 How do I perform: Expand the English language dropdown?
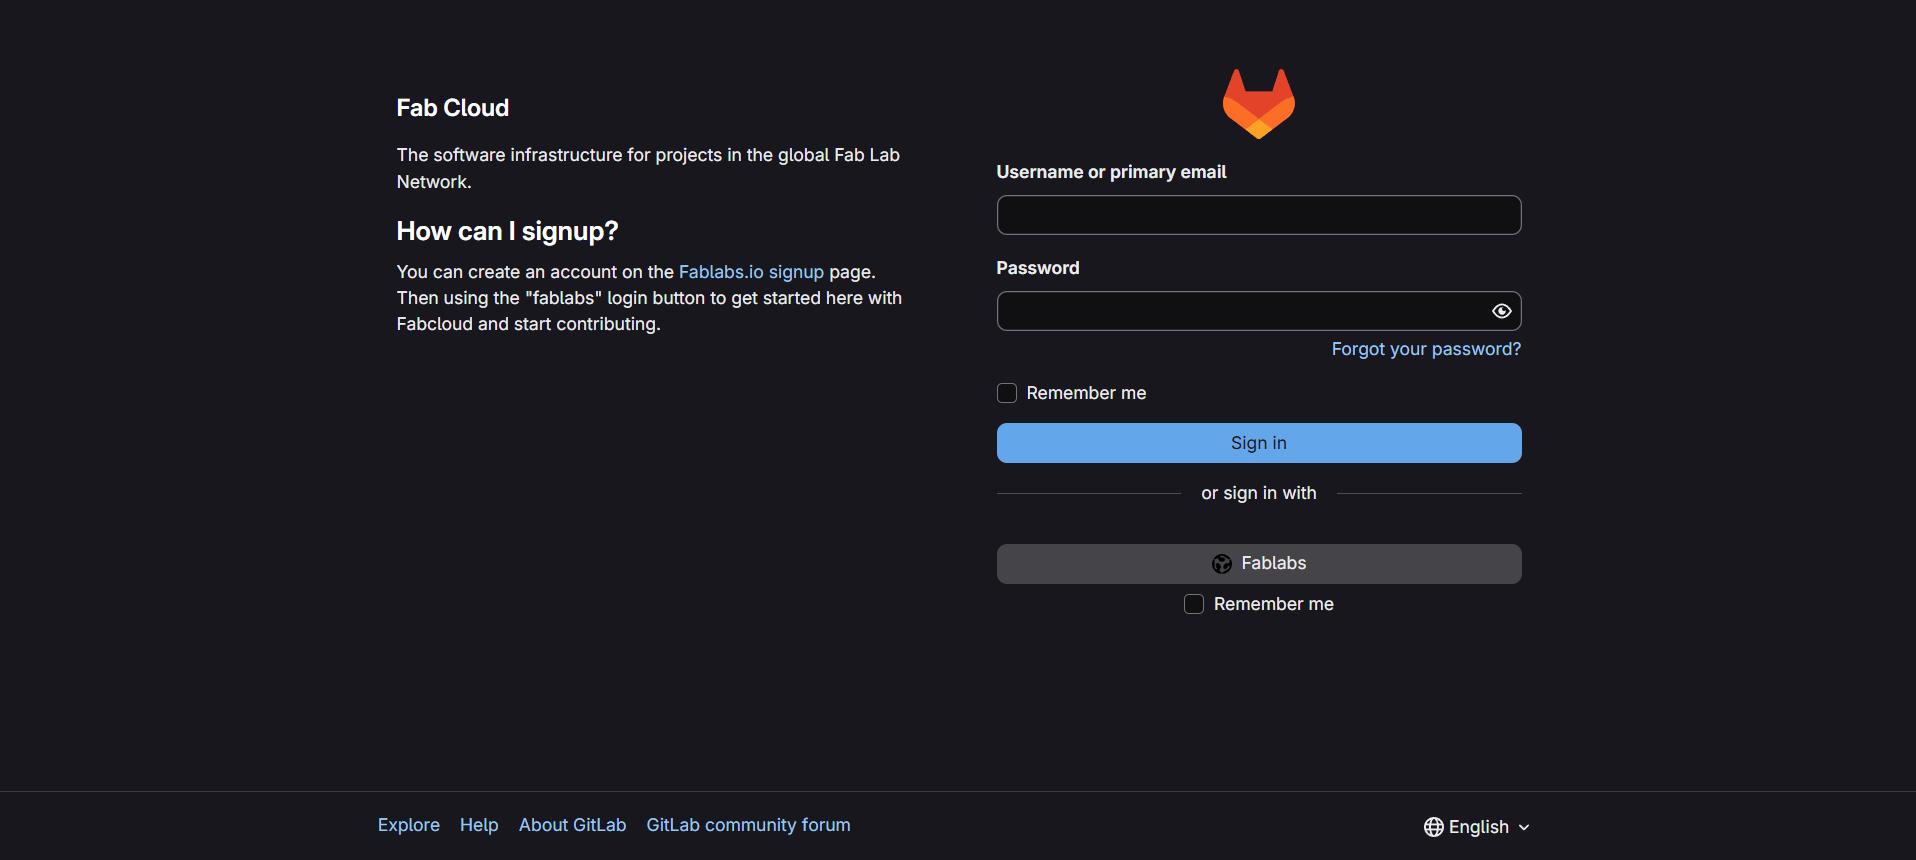(x=1477, y=827)
